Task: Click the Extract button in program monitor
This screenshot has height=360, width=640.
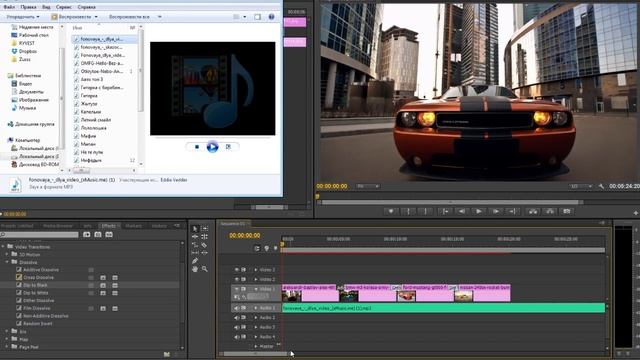Action: tap(550, 211)
